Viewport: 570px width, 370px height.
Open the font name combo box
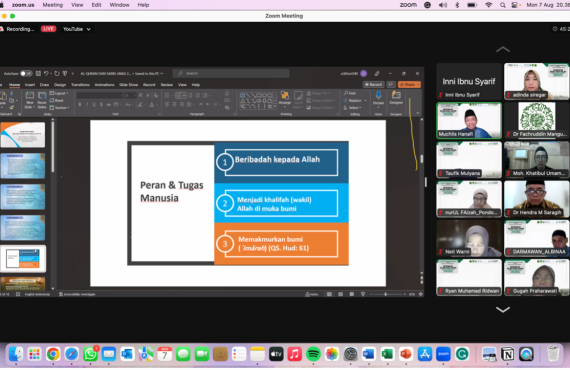coord(100,95)
